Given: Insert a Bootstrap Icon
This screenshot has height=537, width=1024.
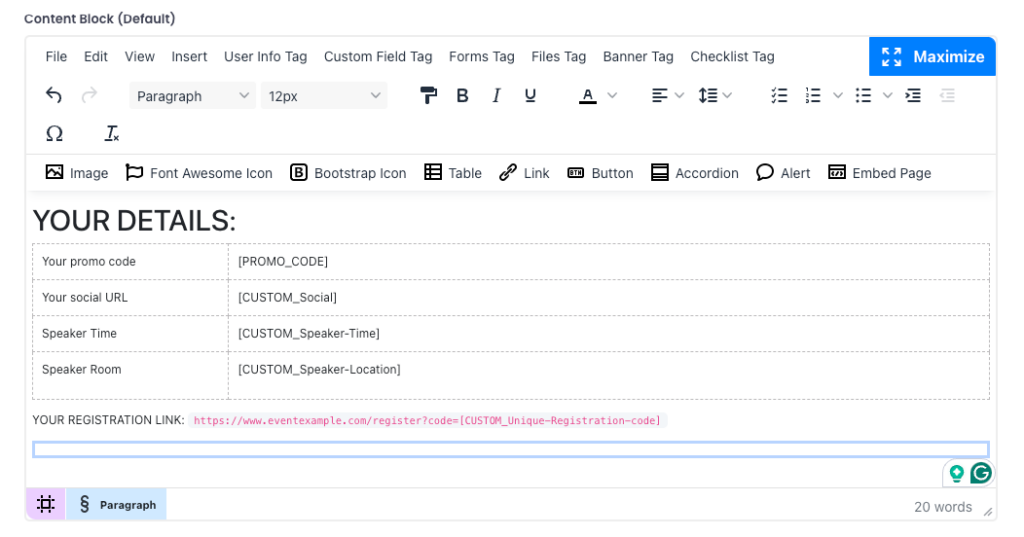Looking at the screenshot, I should pos(348,173).
